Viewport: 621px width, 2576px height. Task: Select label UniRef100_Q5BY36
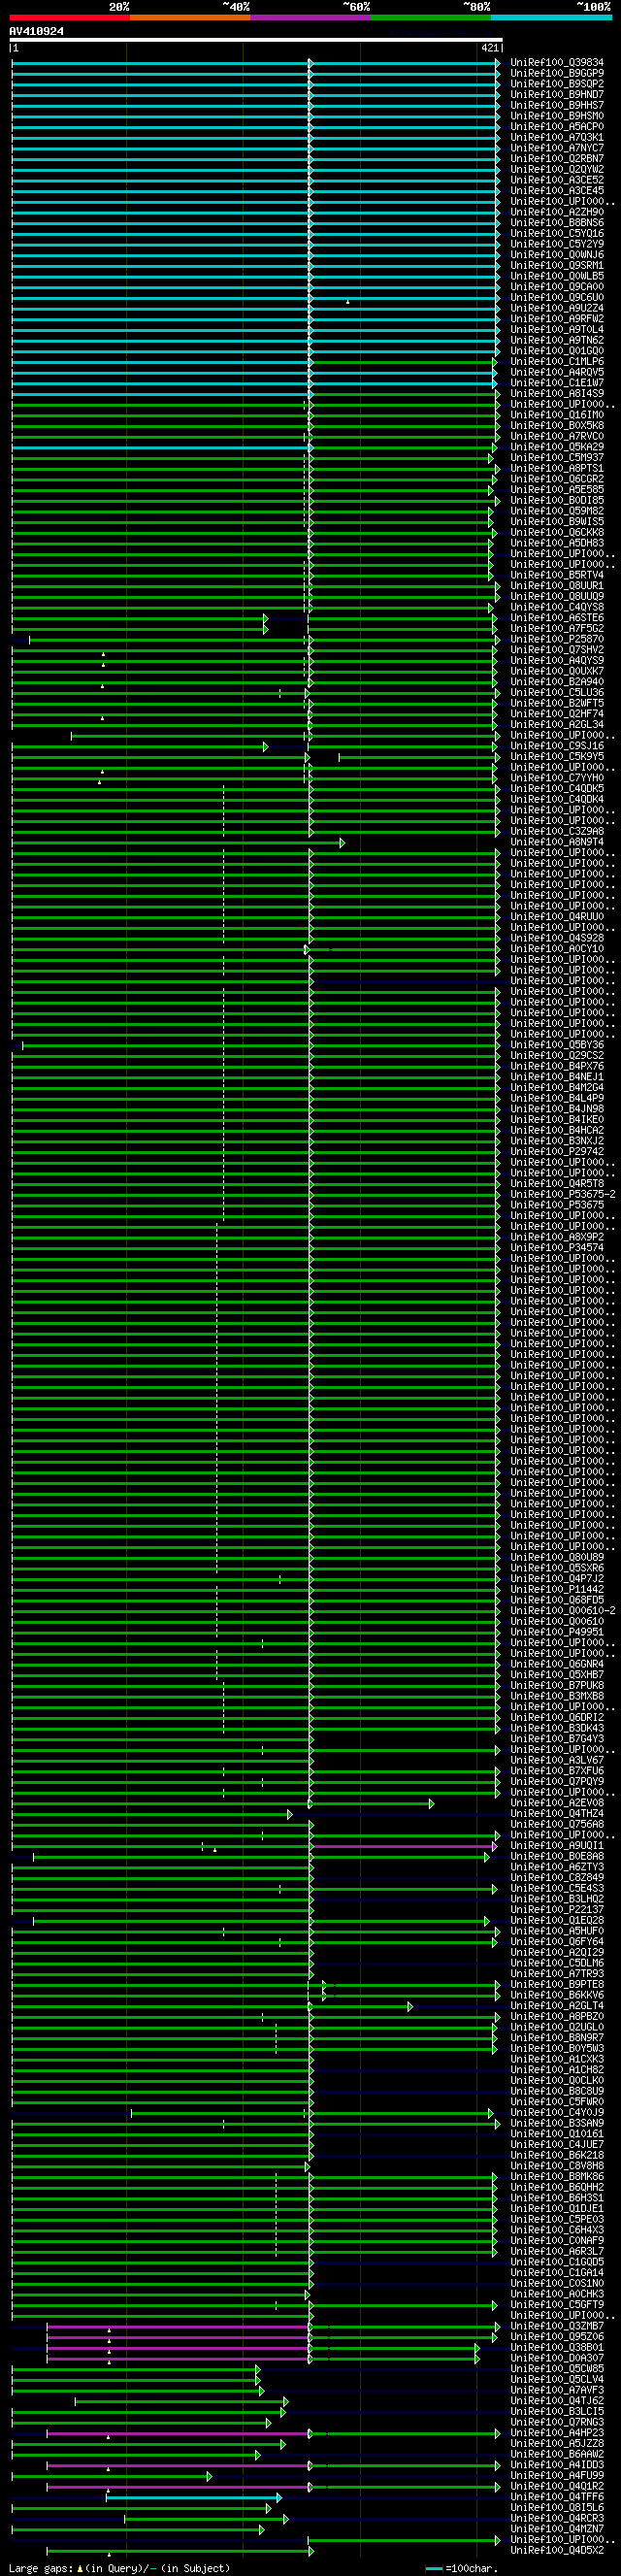[x=557, y=1044]
